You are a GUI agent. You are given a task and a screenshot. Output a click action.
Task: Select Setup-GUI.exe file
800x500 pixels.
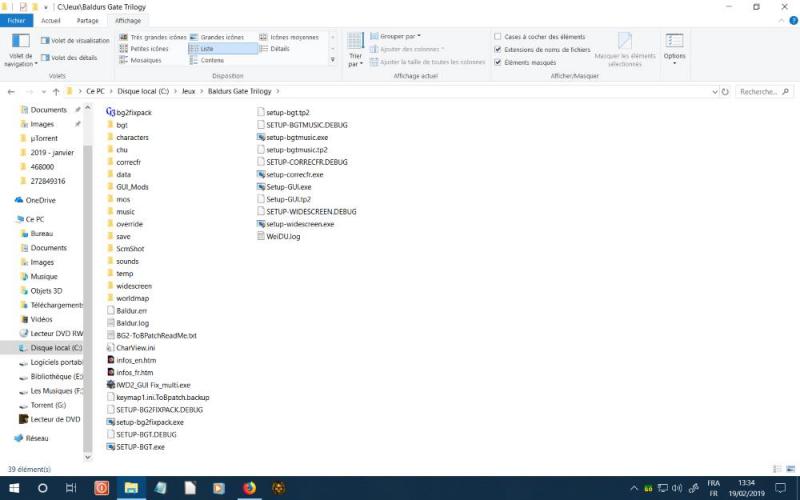(x=284, y=187)
